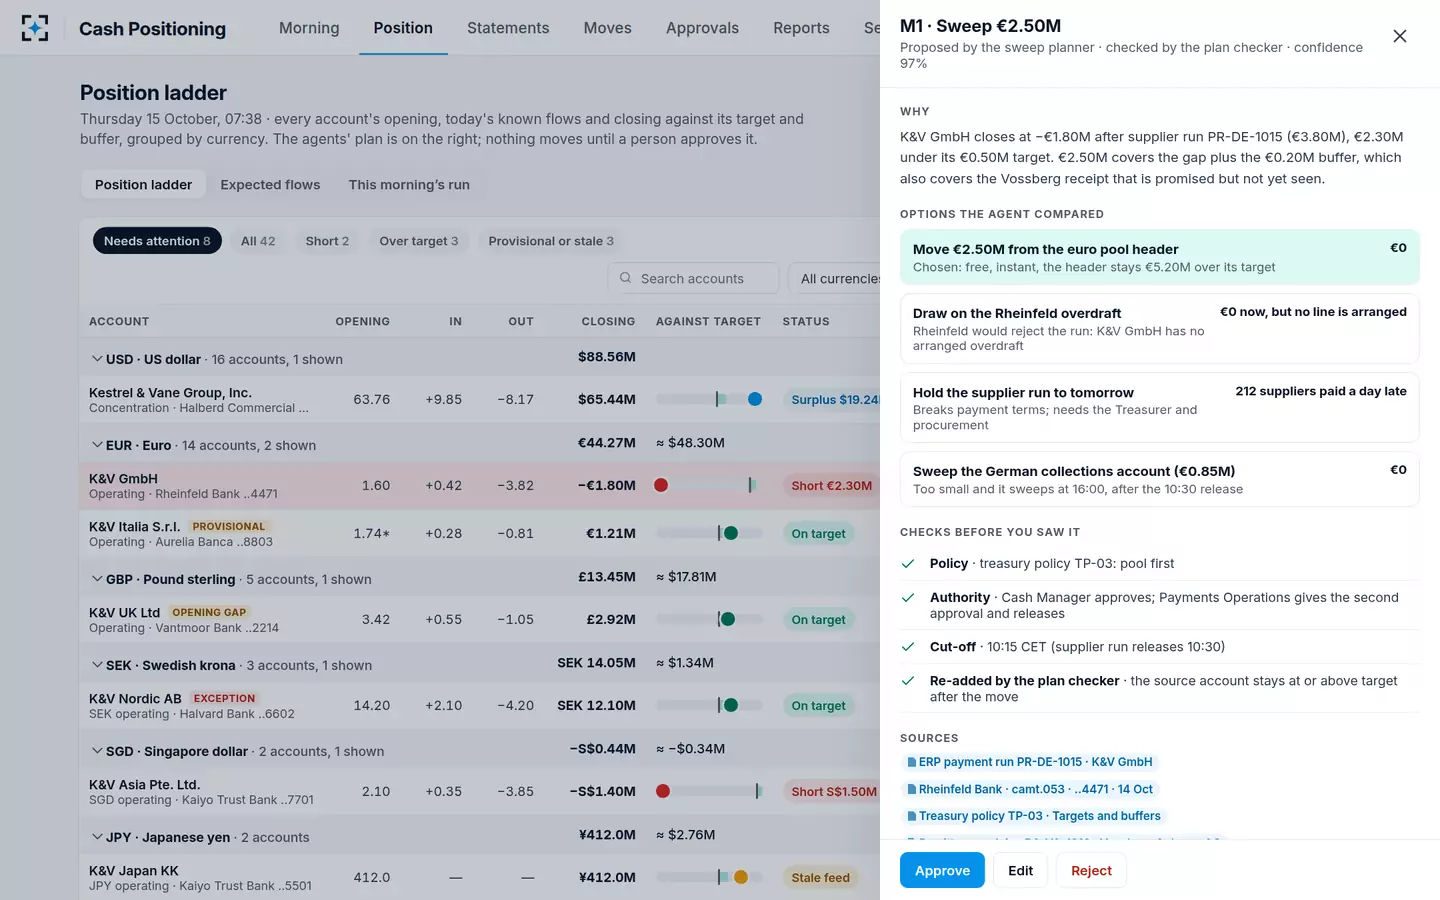Collapse the USD US dollar group

click(97, 359)
